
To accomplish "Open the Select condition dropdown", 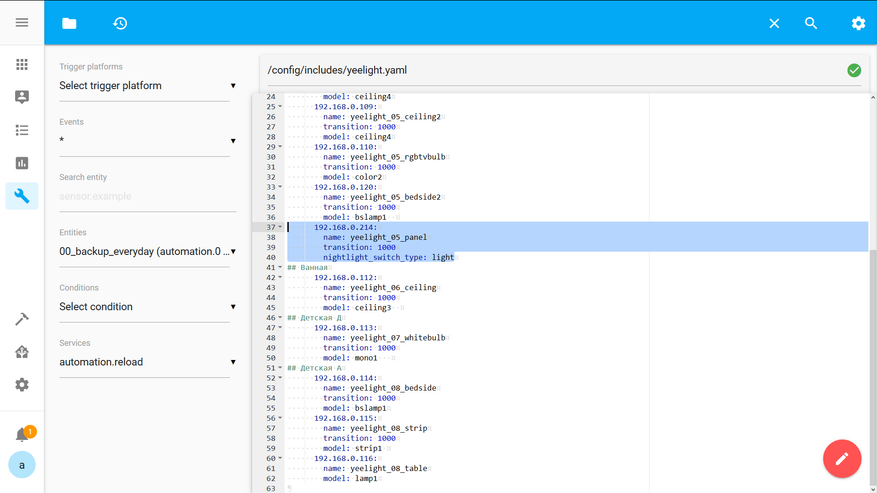I will 148,307.
